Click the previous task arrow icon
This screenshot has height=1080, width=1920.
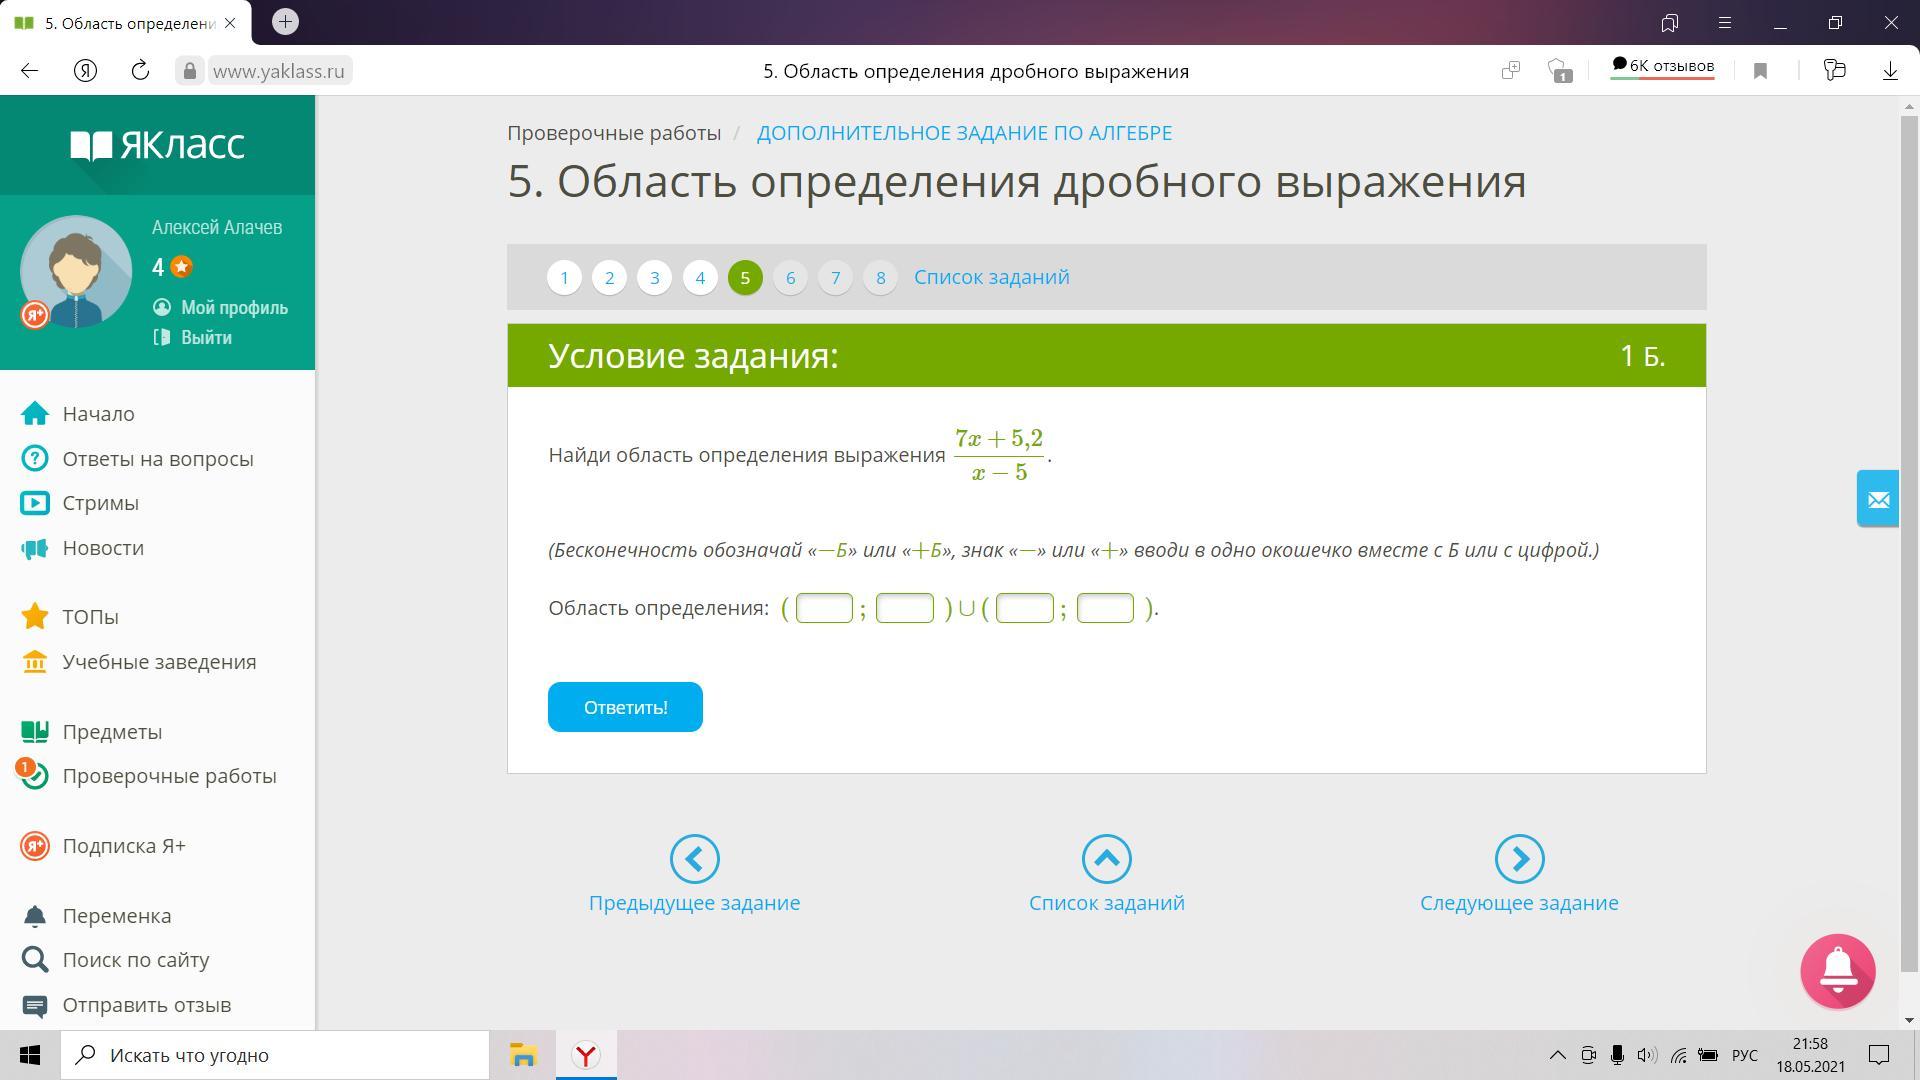click(x=694, y=859)
